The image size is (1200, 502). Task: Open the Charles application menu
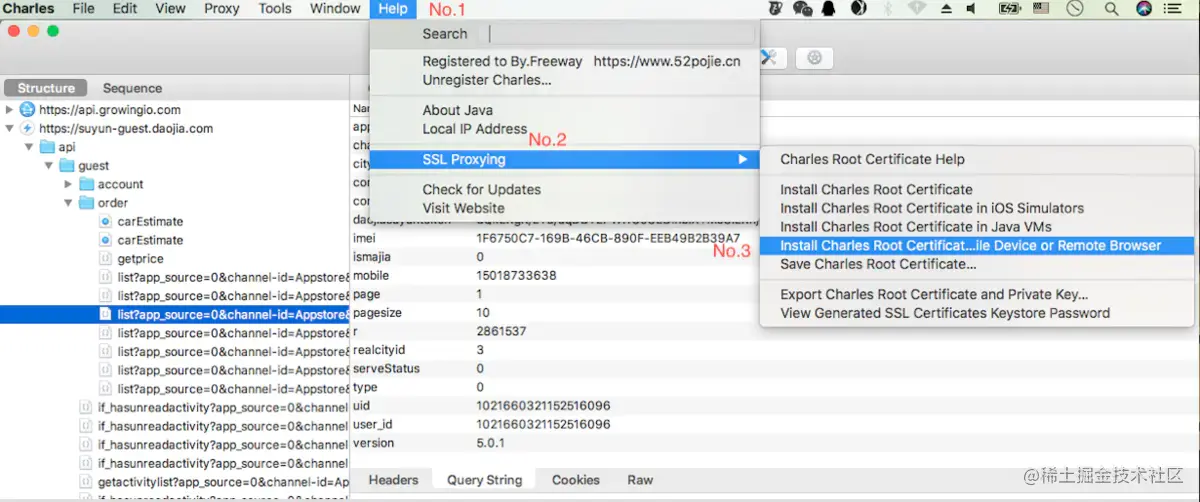click(29, 9)
